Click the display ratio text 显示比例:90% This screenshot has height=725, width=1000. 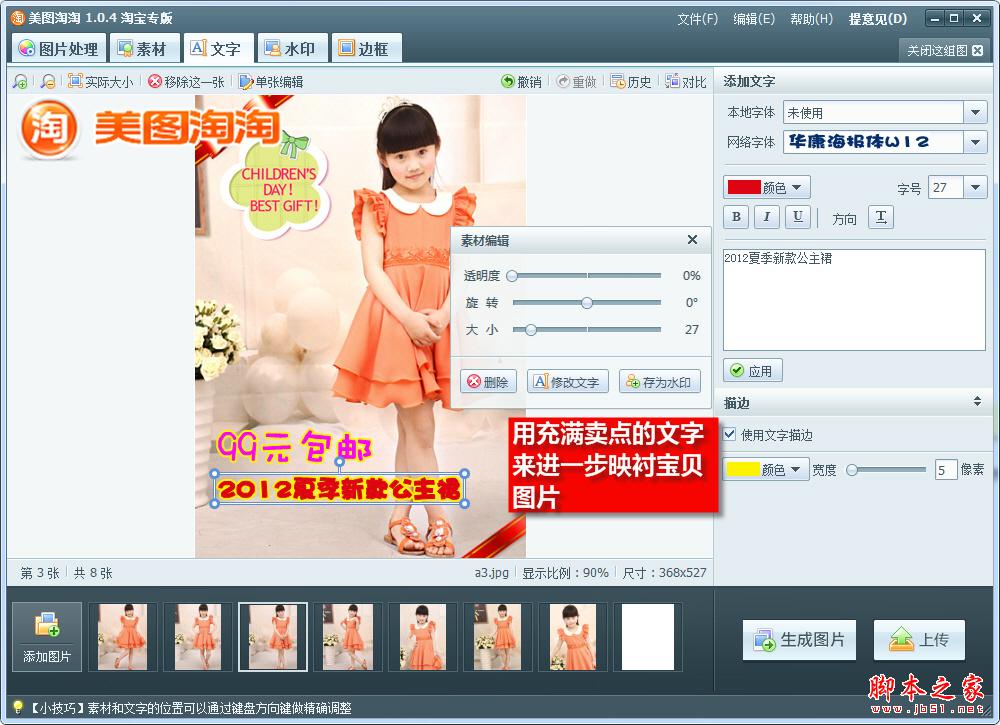pos(565,573)
